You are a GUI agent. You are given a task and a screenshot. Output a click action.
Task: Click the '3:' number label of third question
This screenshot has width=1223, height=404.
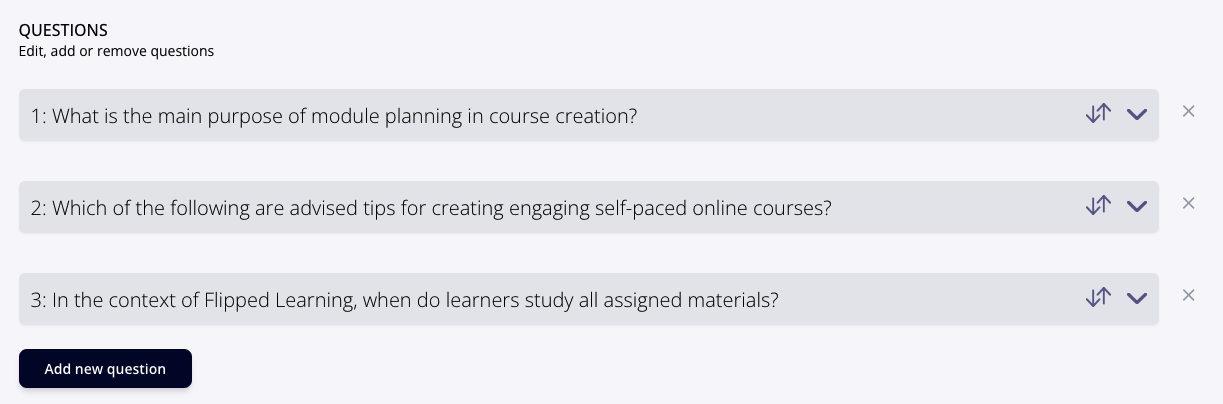click(x=38, y=300)
